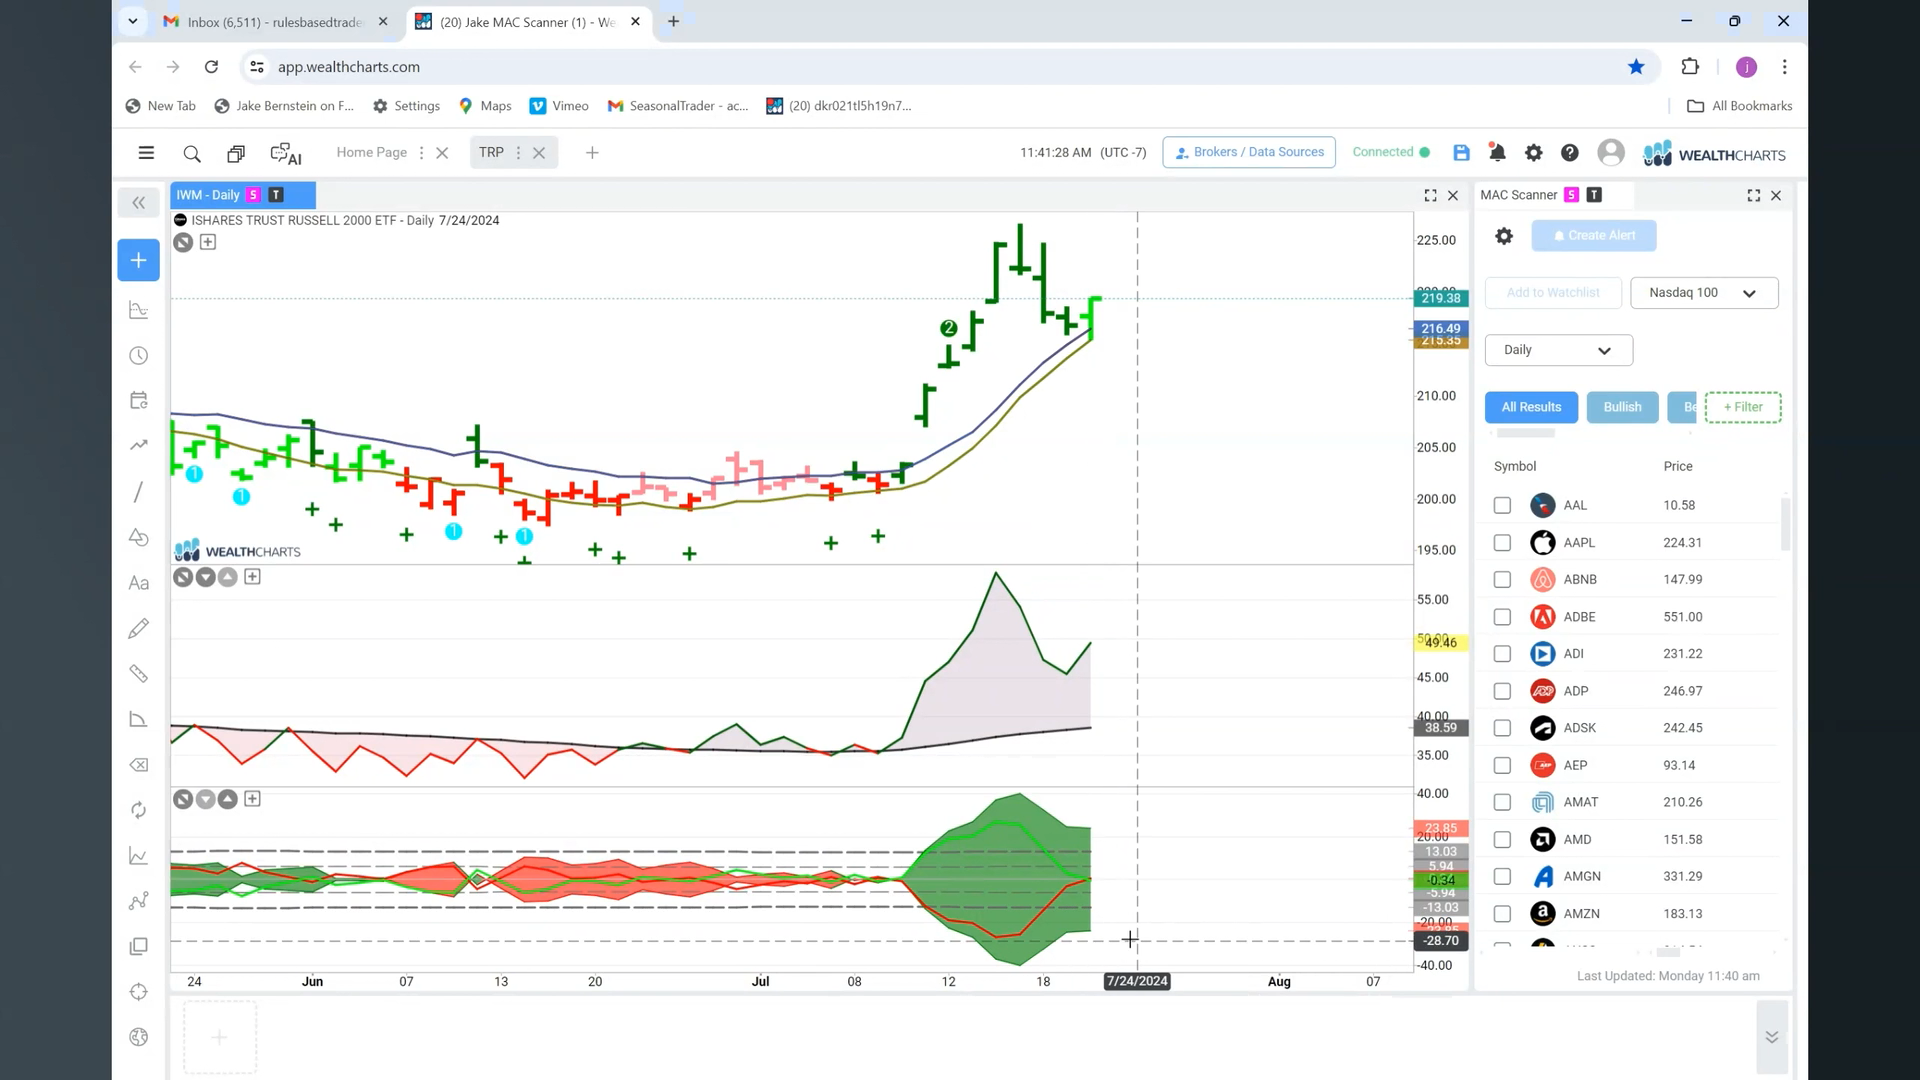Select the ruler measure tool
Viewport: 1920px width, 1080px height.
tap(139, 674)
